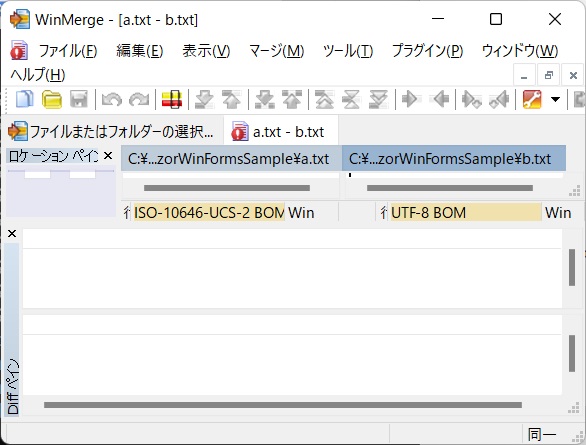Switch to ファイルまたはフォルダーの選択 tab
Viewport: 586px width, 445px height.
tap(112, 132)
